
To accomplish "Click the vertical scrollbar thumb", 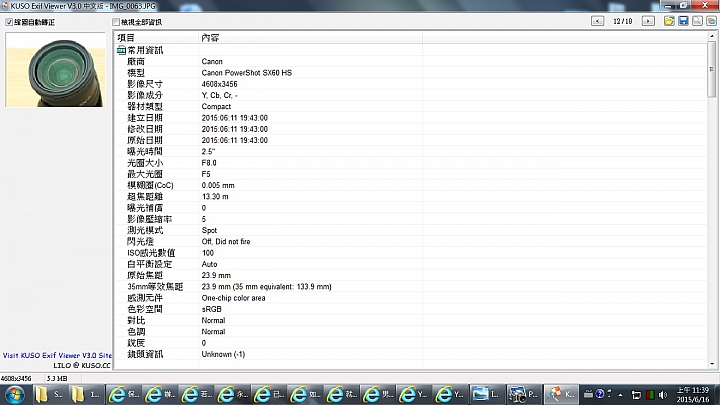I will click(x=712, y=69).
